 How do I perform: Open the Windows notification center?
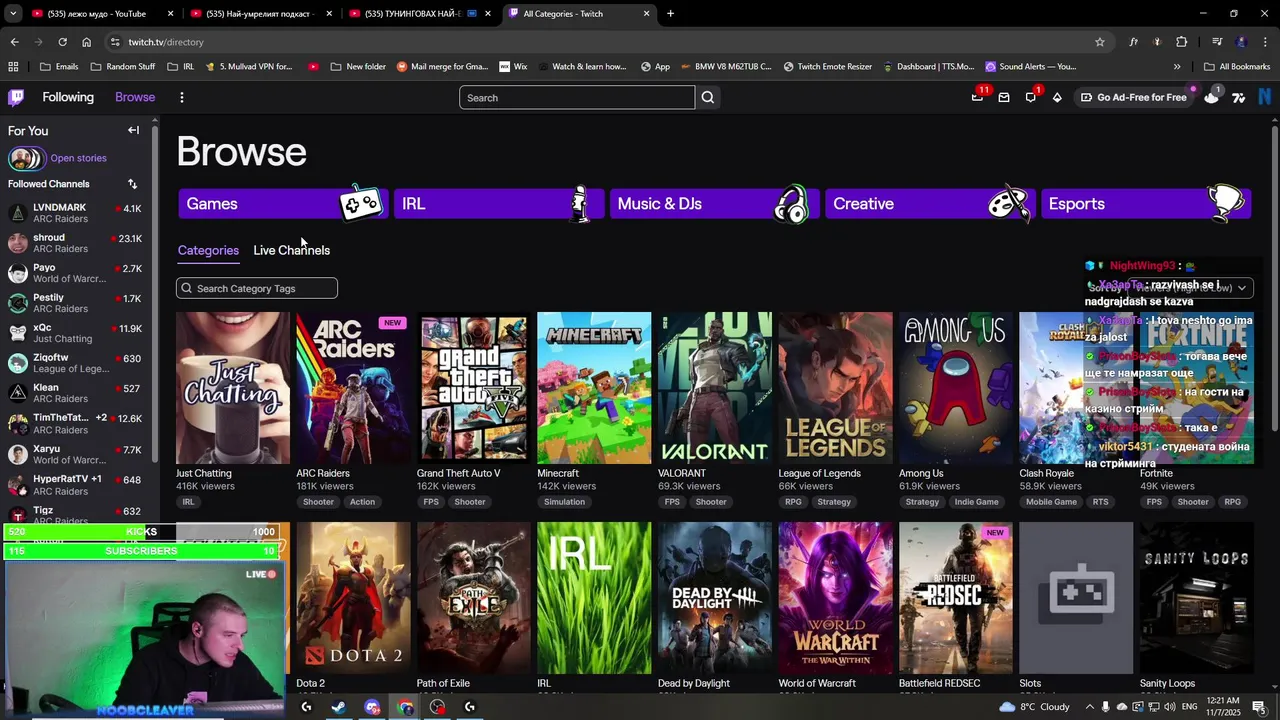[x=1259, y=707]
